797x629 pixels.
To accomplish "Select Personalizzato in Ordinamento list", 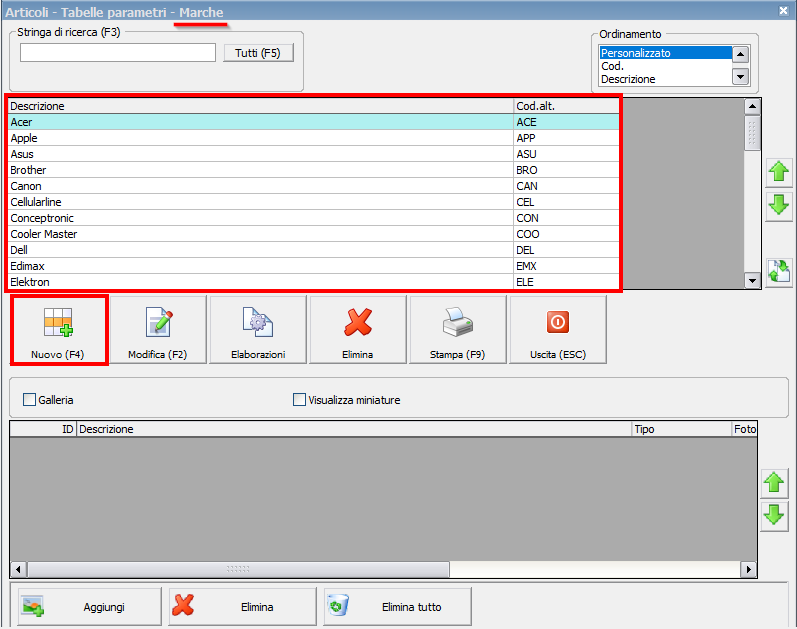I will 666,53.
